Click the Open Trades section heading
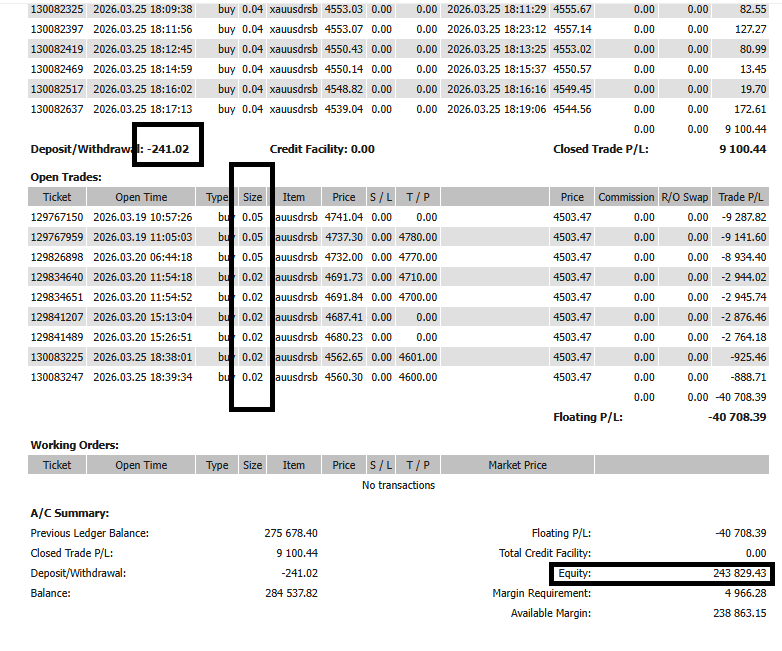782x651 pixels. click(x=66, y=177)
